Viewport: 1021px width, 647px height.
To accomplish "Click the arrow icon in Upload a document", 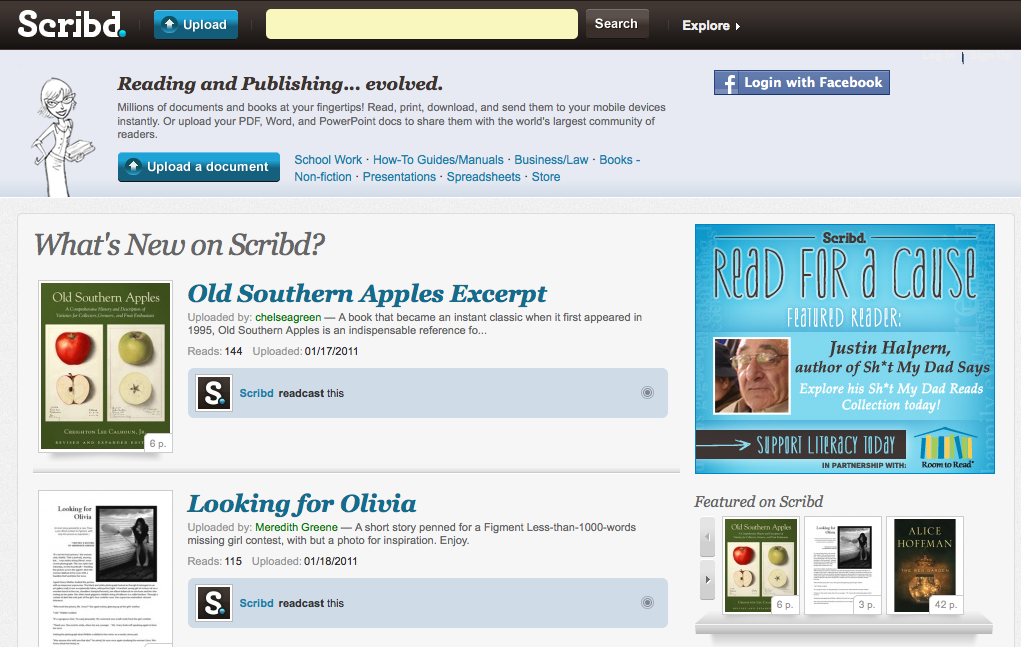I will click(x=133, y=166).
